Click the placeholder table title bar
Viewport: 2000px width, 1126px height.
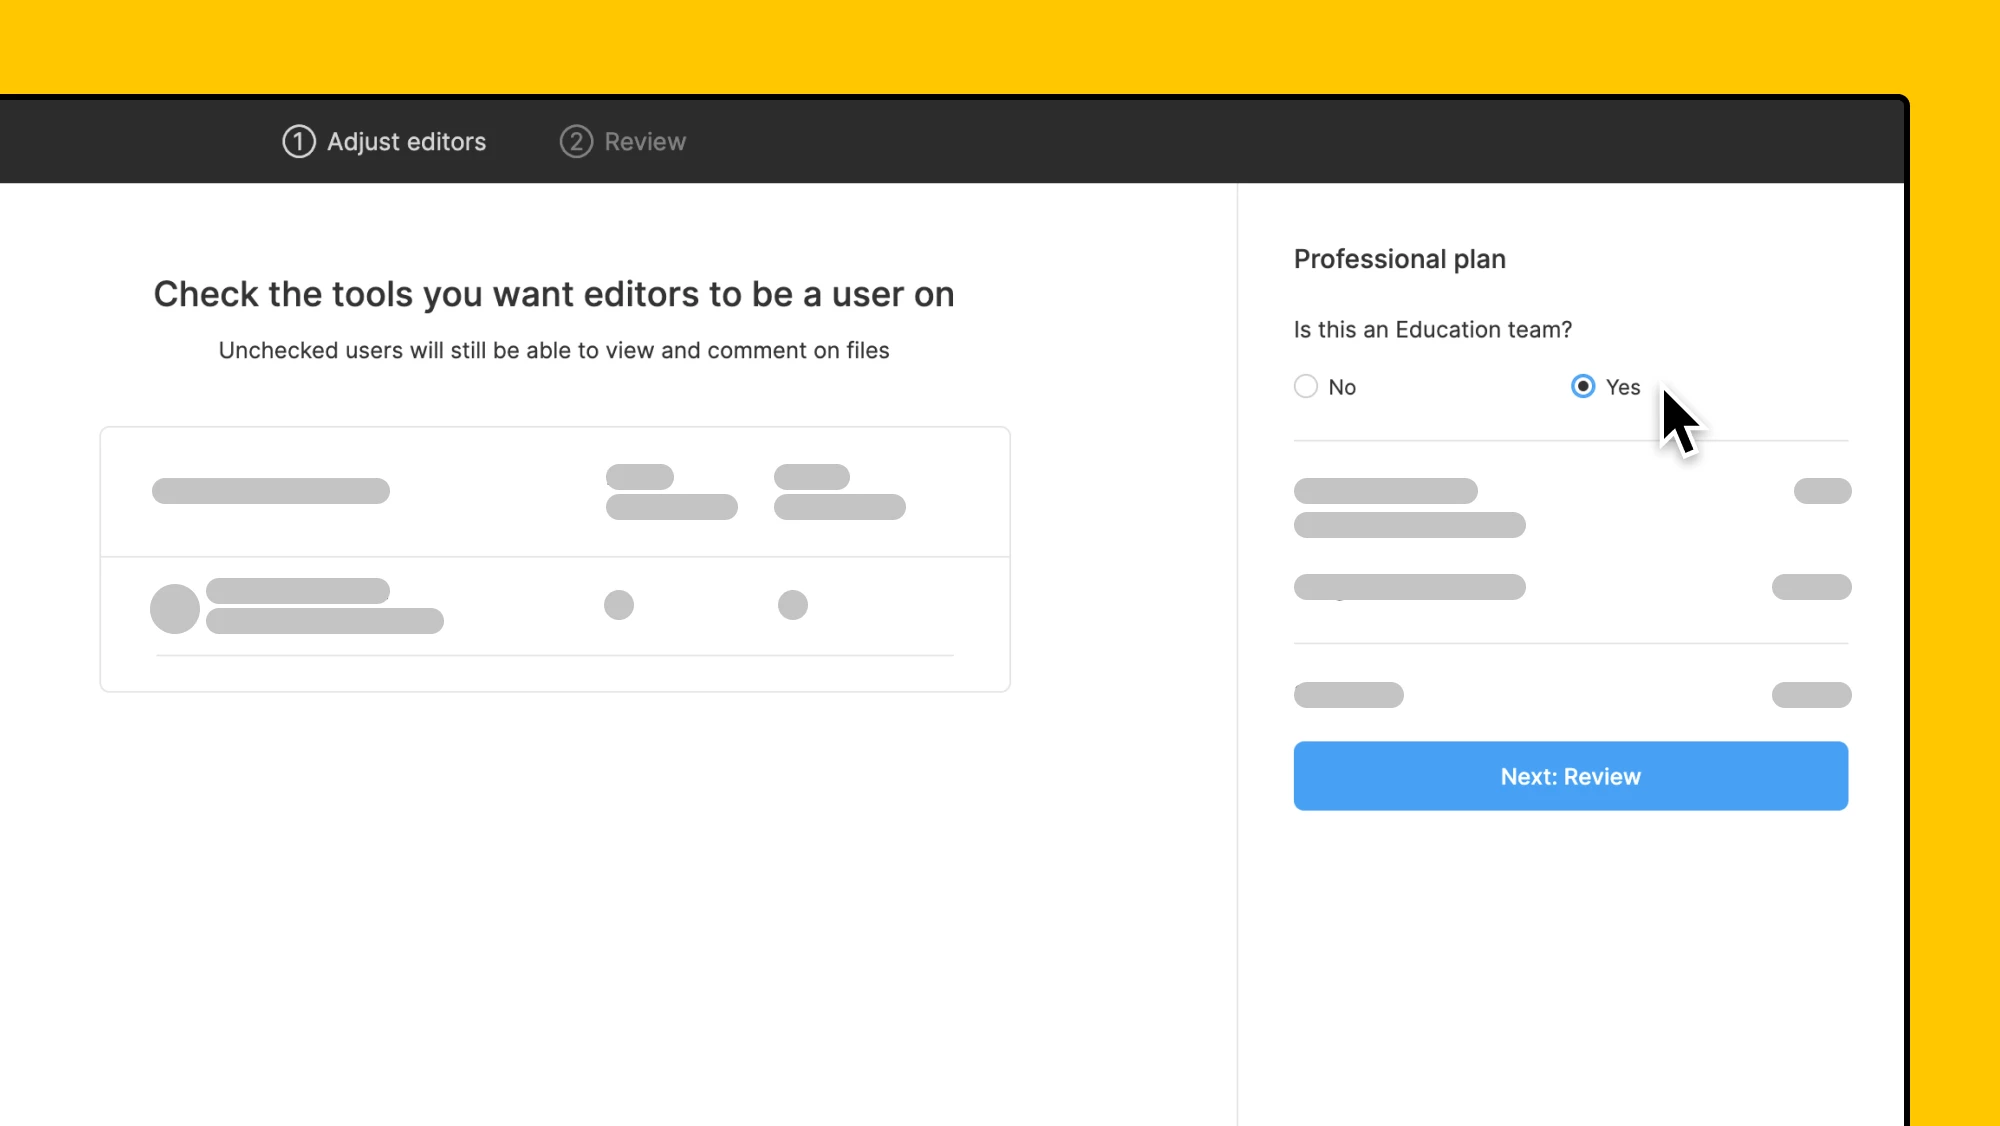tap(270, 490)
